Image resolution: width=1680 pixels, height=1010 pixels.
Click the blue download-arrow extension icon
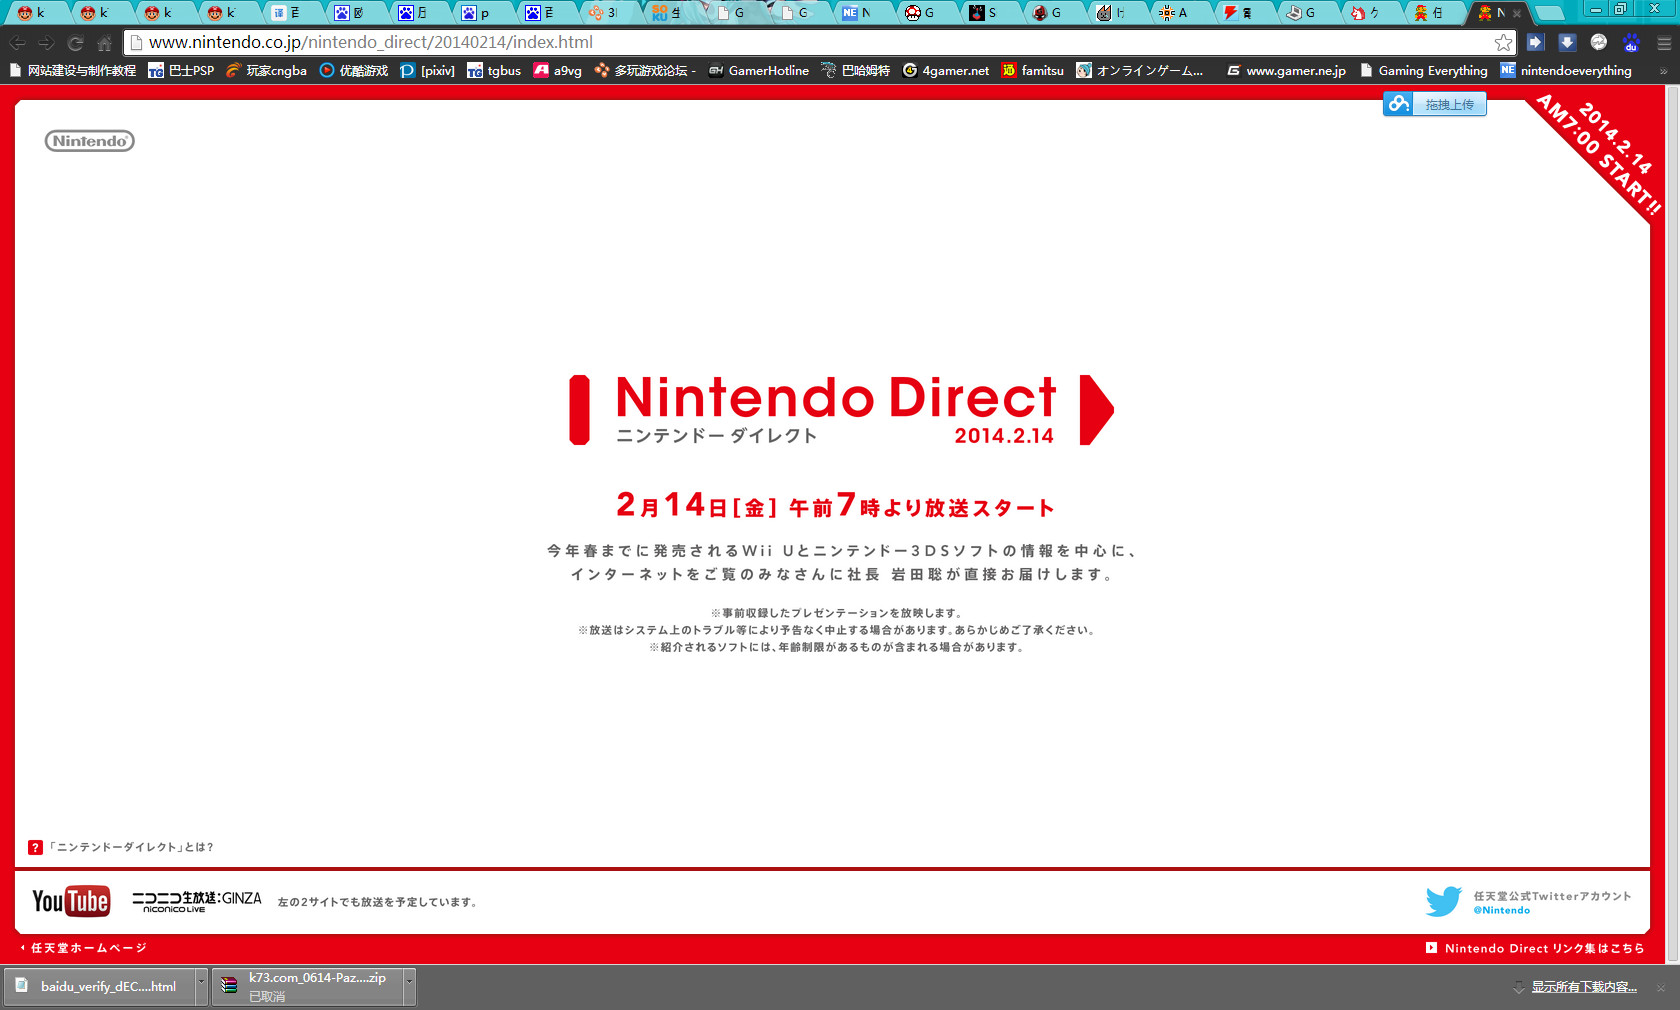click(x=1567, y=42)
